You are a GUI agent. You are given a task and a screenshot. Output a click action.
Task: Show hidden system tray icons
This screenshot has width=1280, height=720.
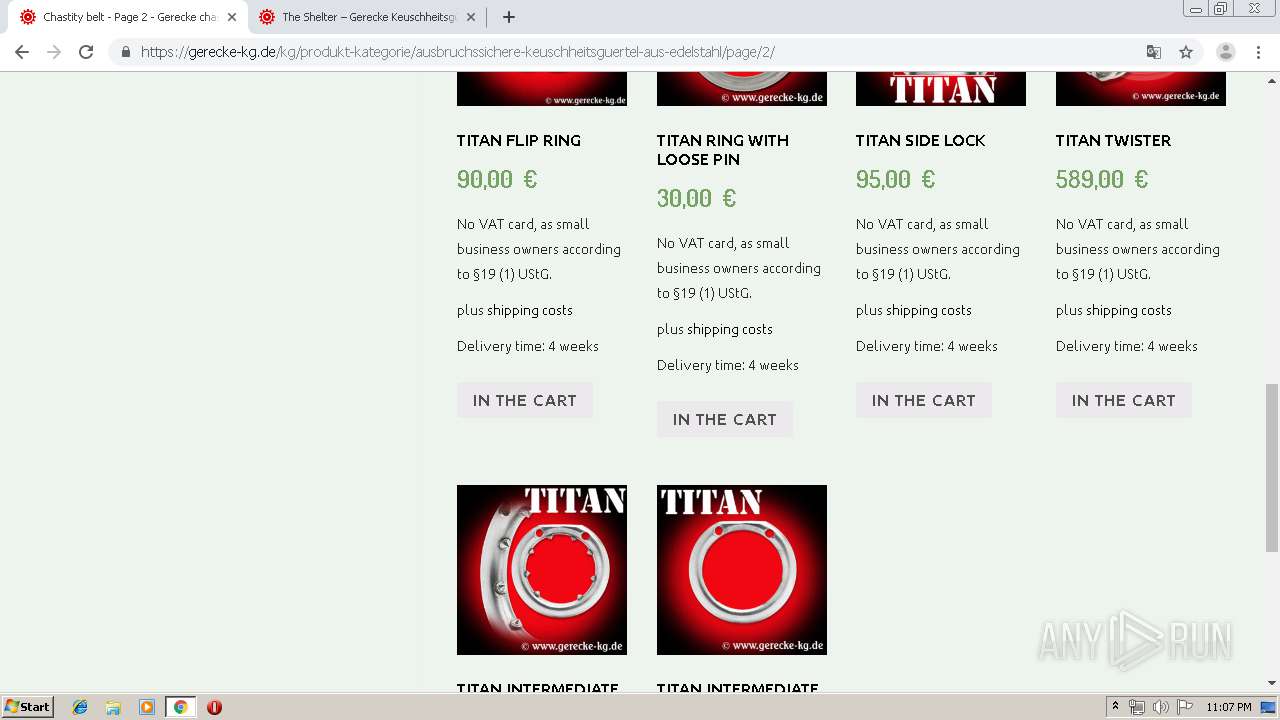click(x=1116, y=707)
